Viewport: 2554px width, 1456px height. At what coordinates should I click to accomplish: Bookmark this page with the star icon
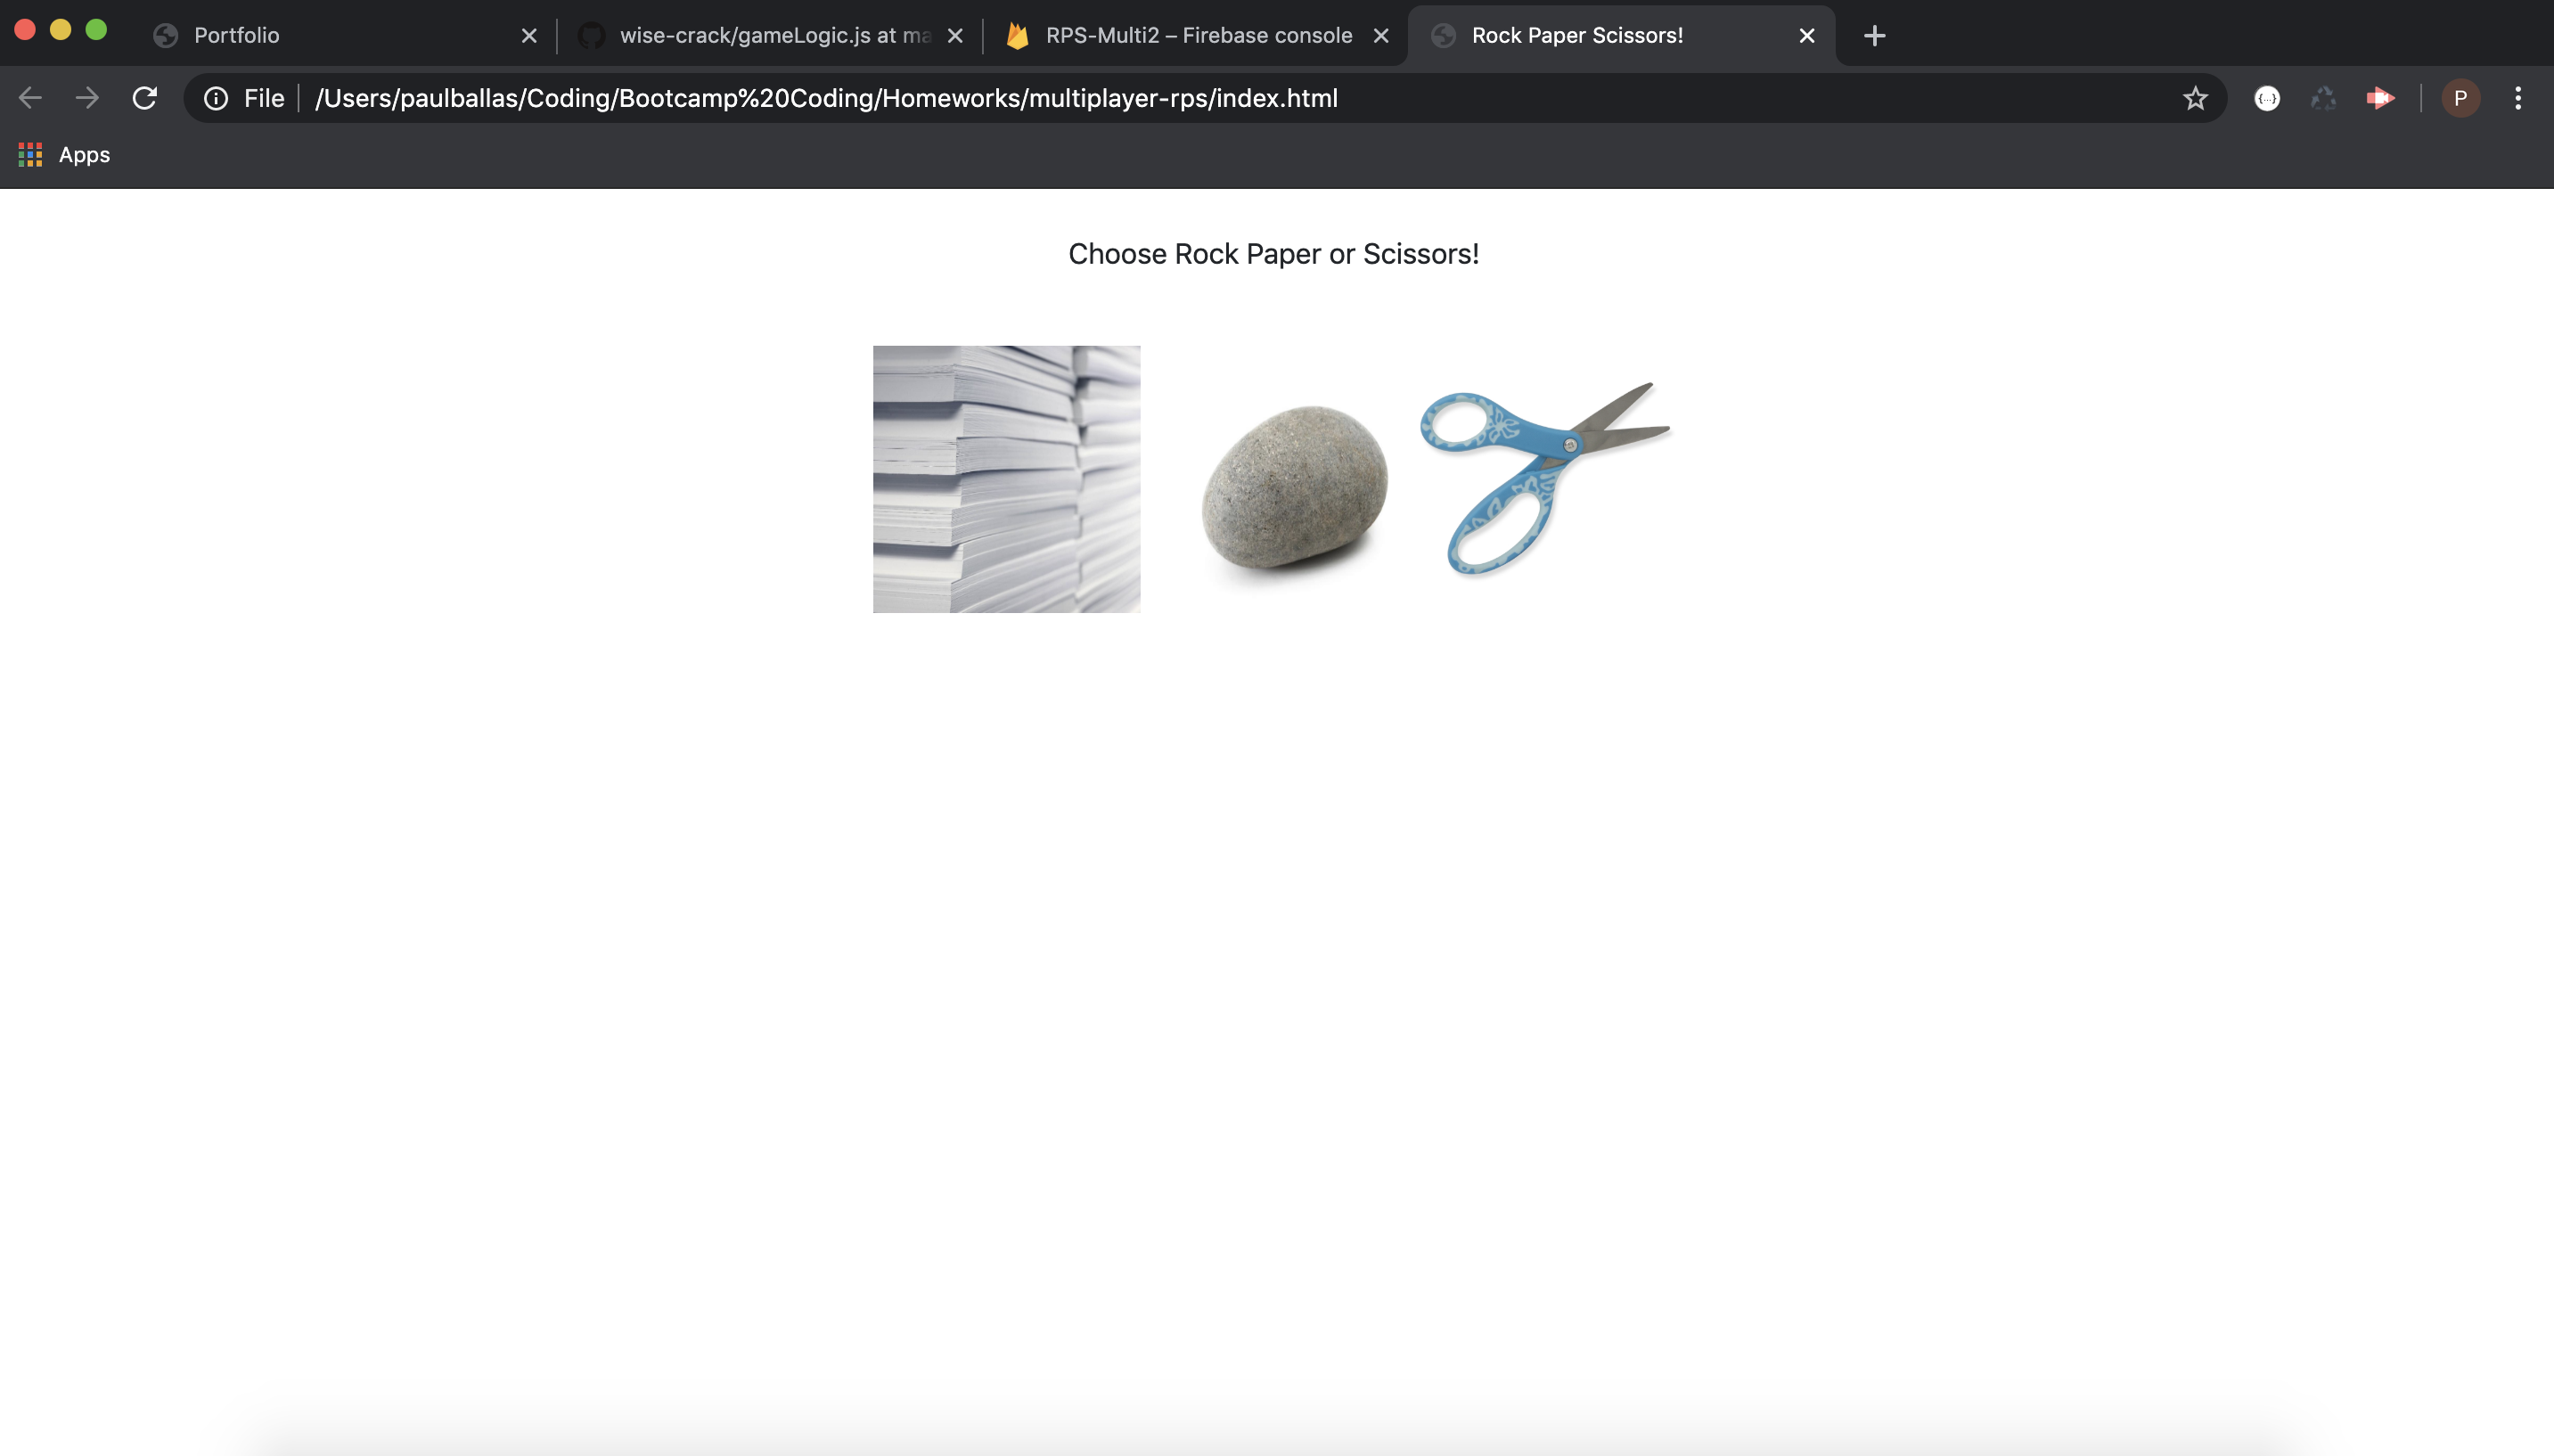pos(2195,98)
